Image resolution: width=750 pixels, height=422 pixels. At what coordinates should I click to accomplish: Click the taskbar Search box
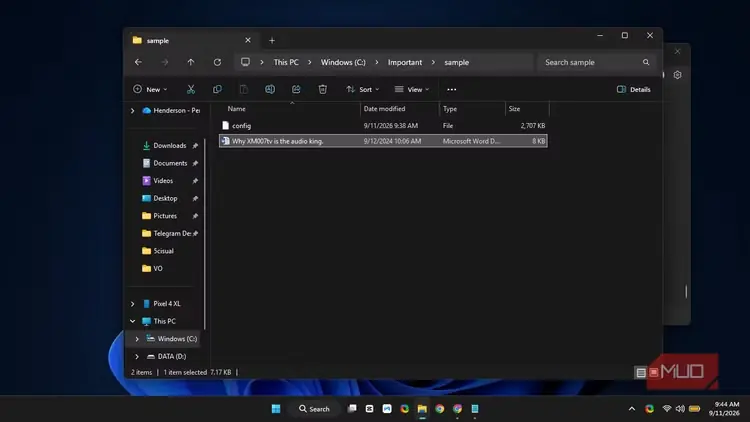(314, 409)
